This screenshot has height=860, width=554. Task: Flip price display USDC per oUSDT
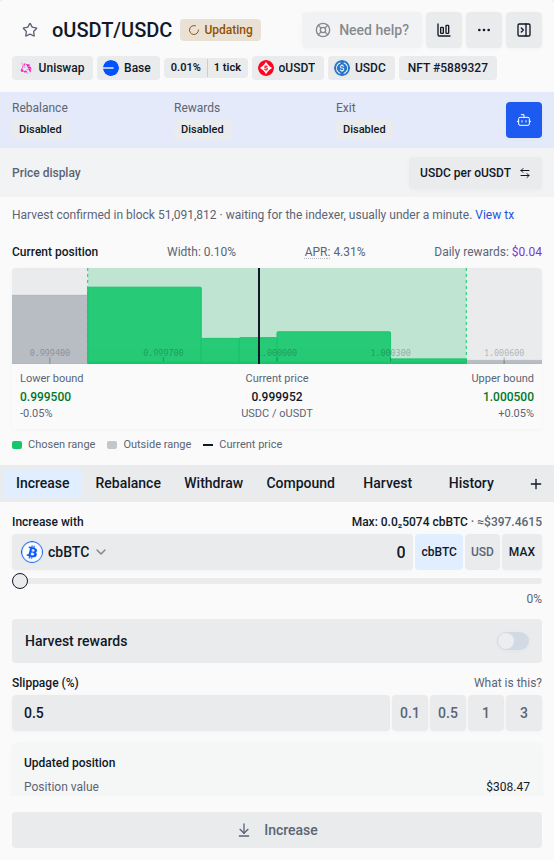pyautogui.click(x=475, y=173)
